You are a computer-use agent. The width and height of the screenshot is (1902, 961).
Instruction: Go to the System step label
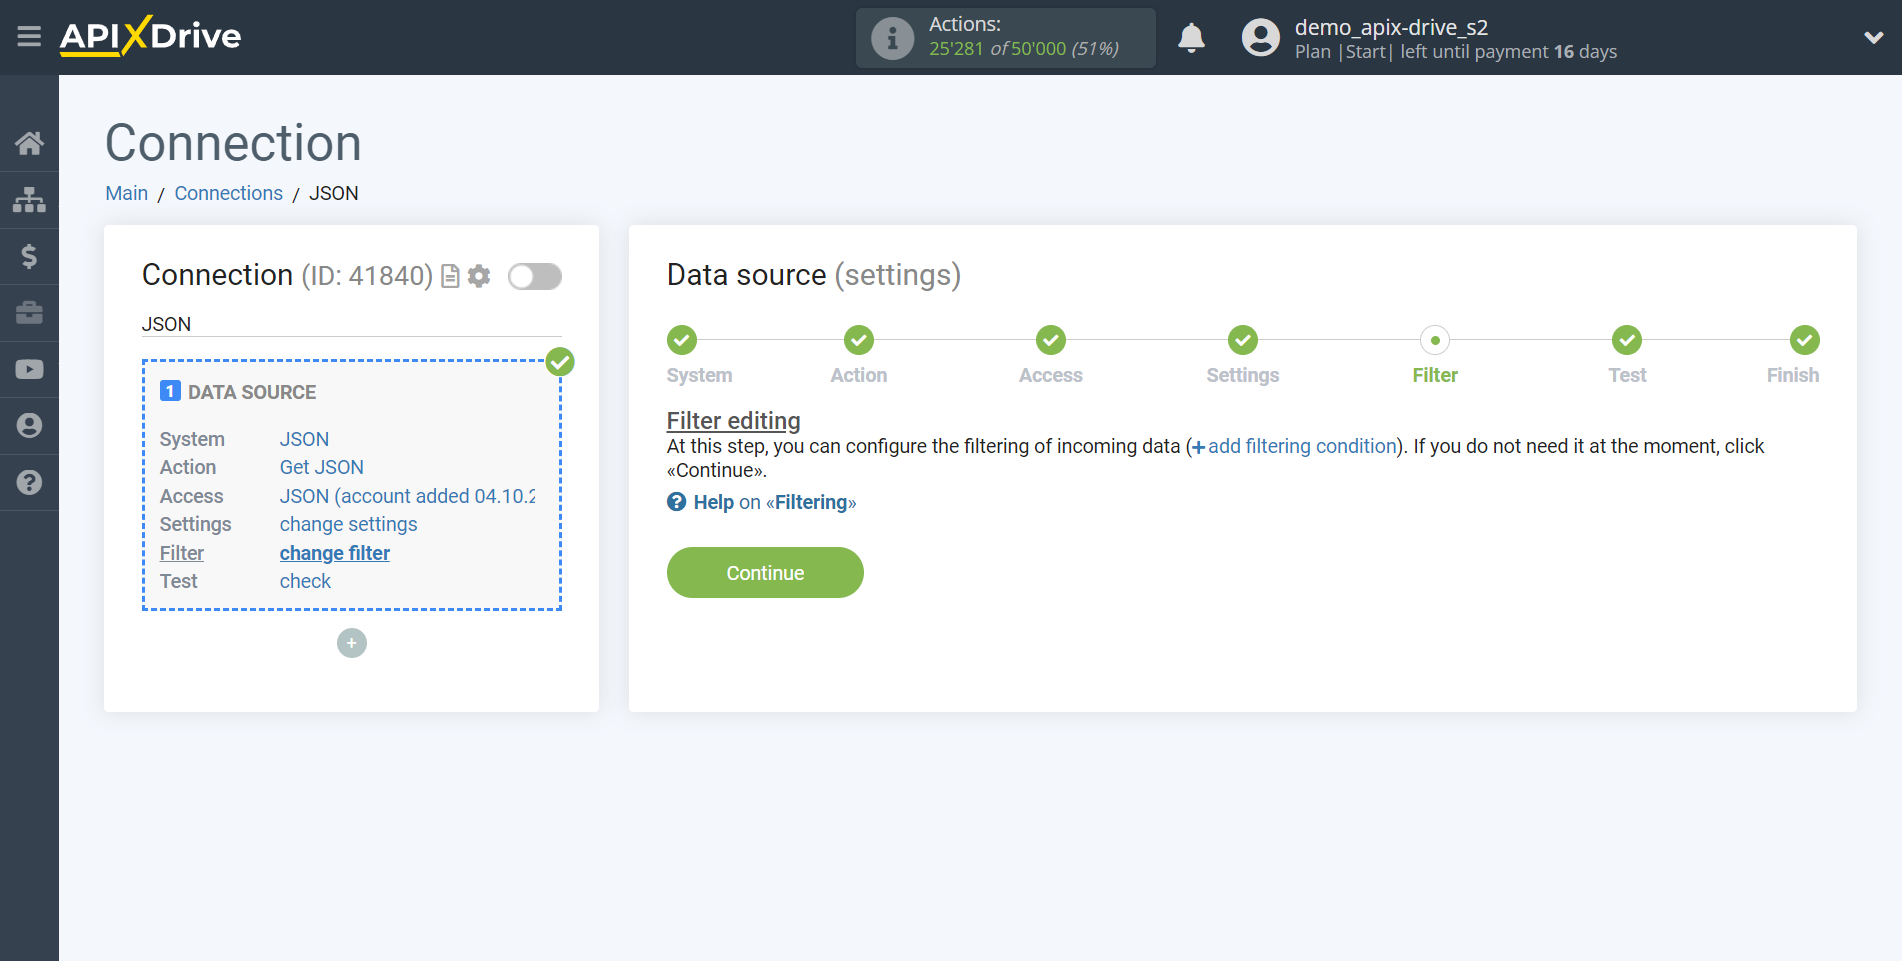point(699,375)
